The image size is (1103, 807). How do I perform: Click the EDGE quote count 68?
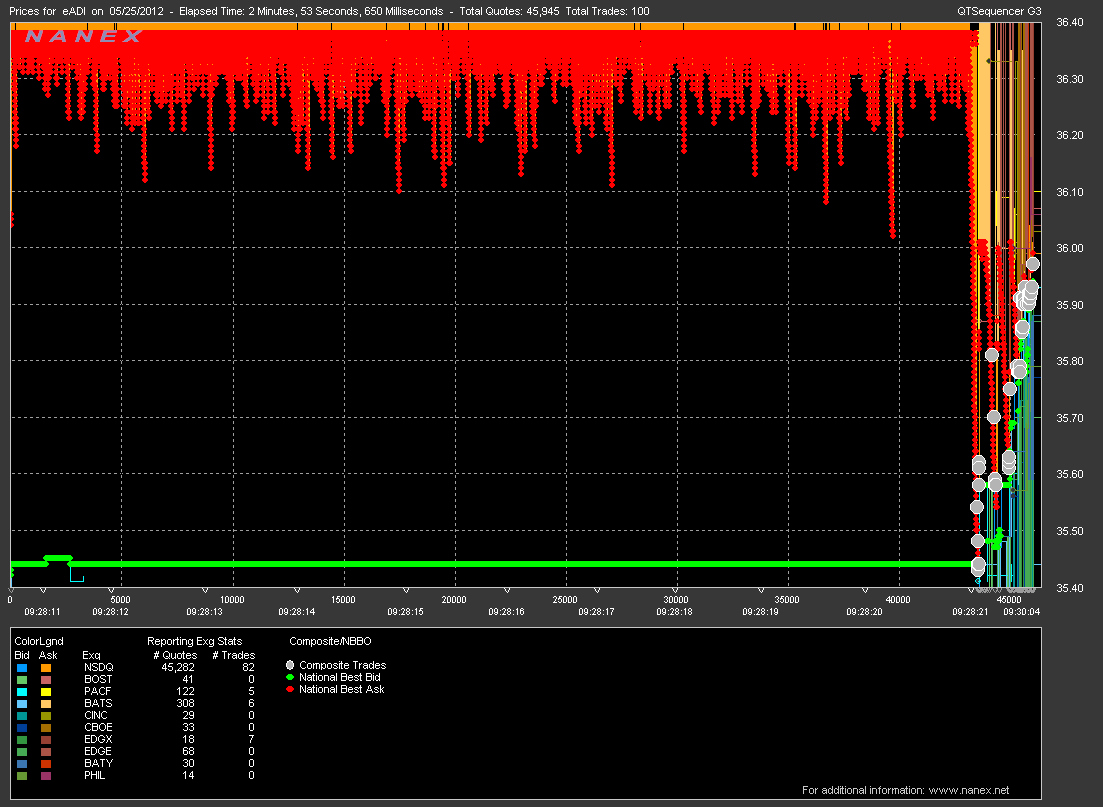[188, 751]
